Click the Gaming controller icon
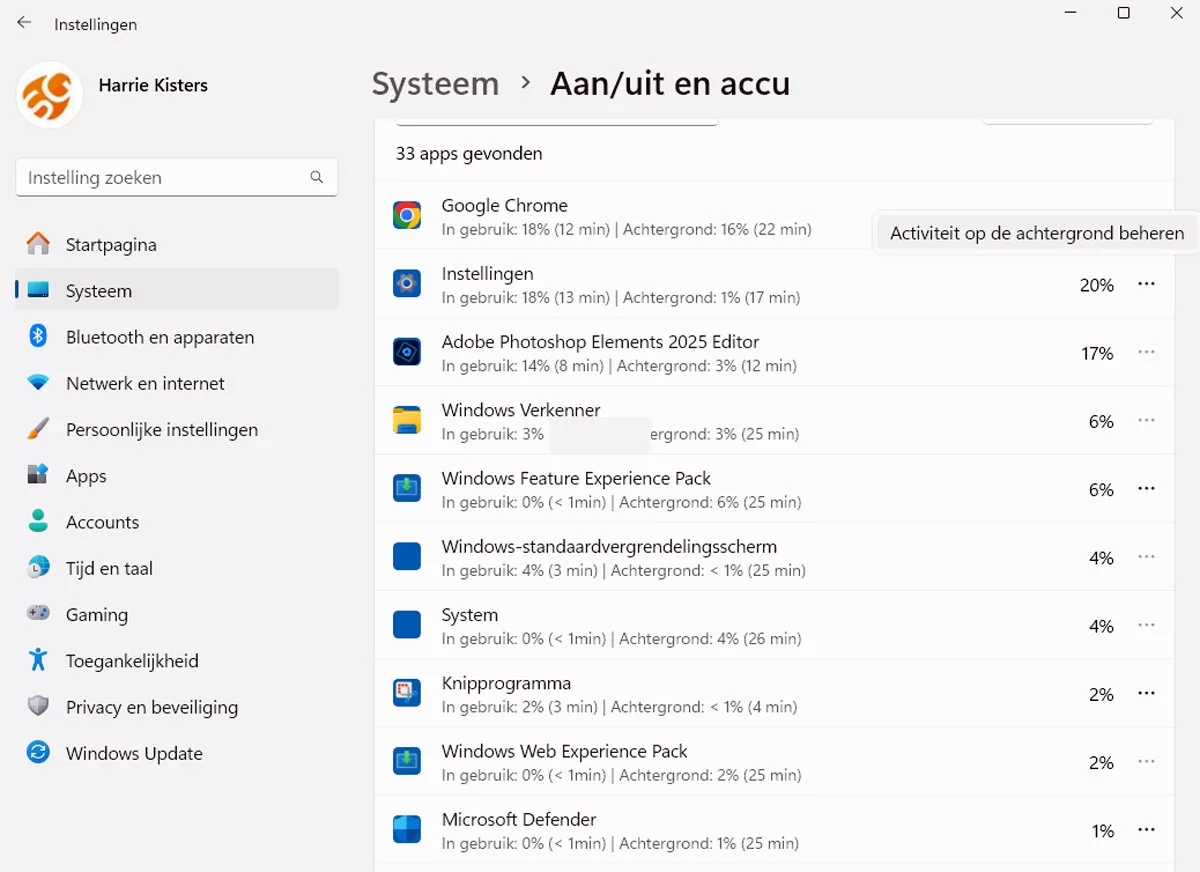Image resolution: width=1200 pixels, height=872 pixels. click(x=38, y=614)
